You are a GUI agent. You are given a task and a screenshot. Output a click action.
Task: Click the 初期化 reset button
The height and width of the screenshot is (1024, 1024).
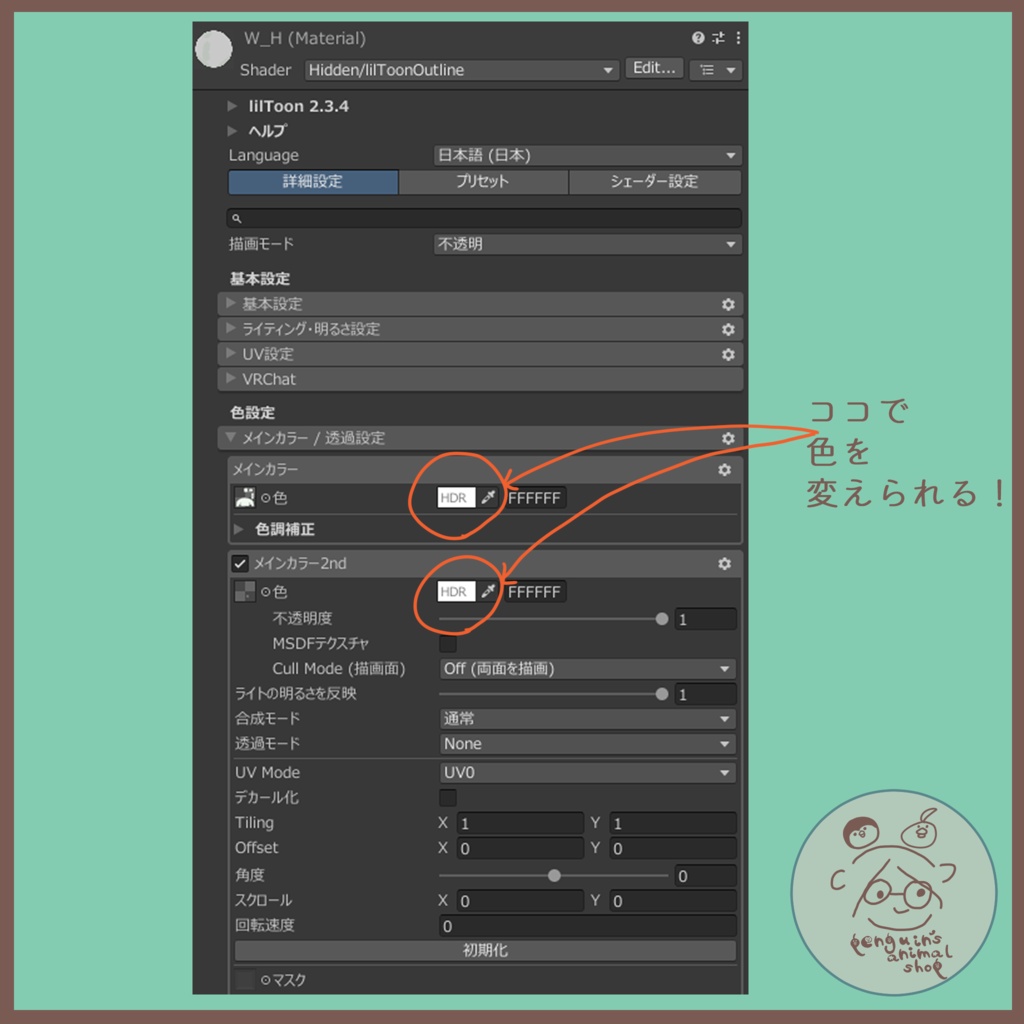[x=485, y=950]
